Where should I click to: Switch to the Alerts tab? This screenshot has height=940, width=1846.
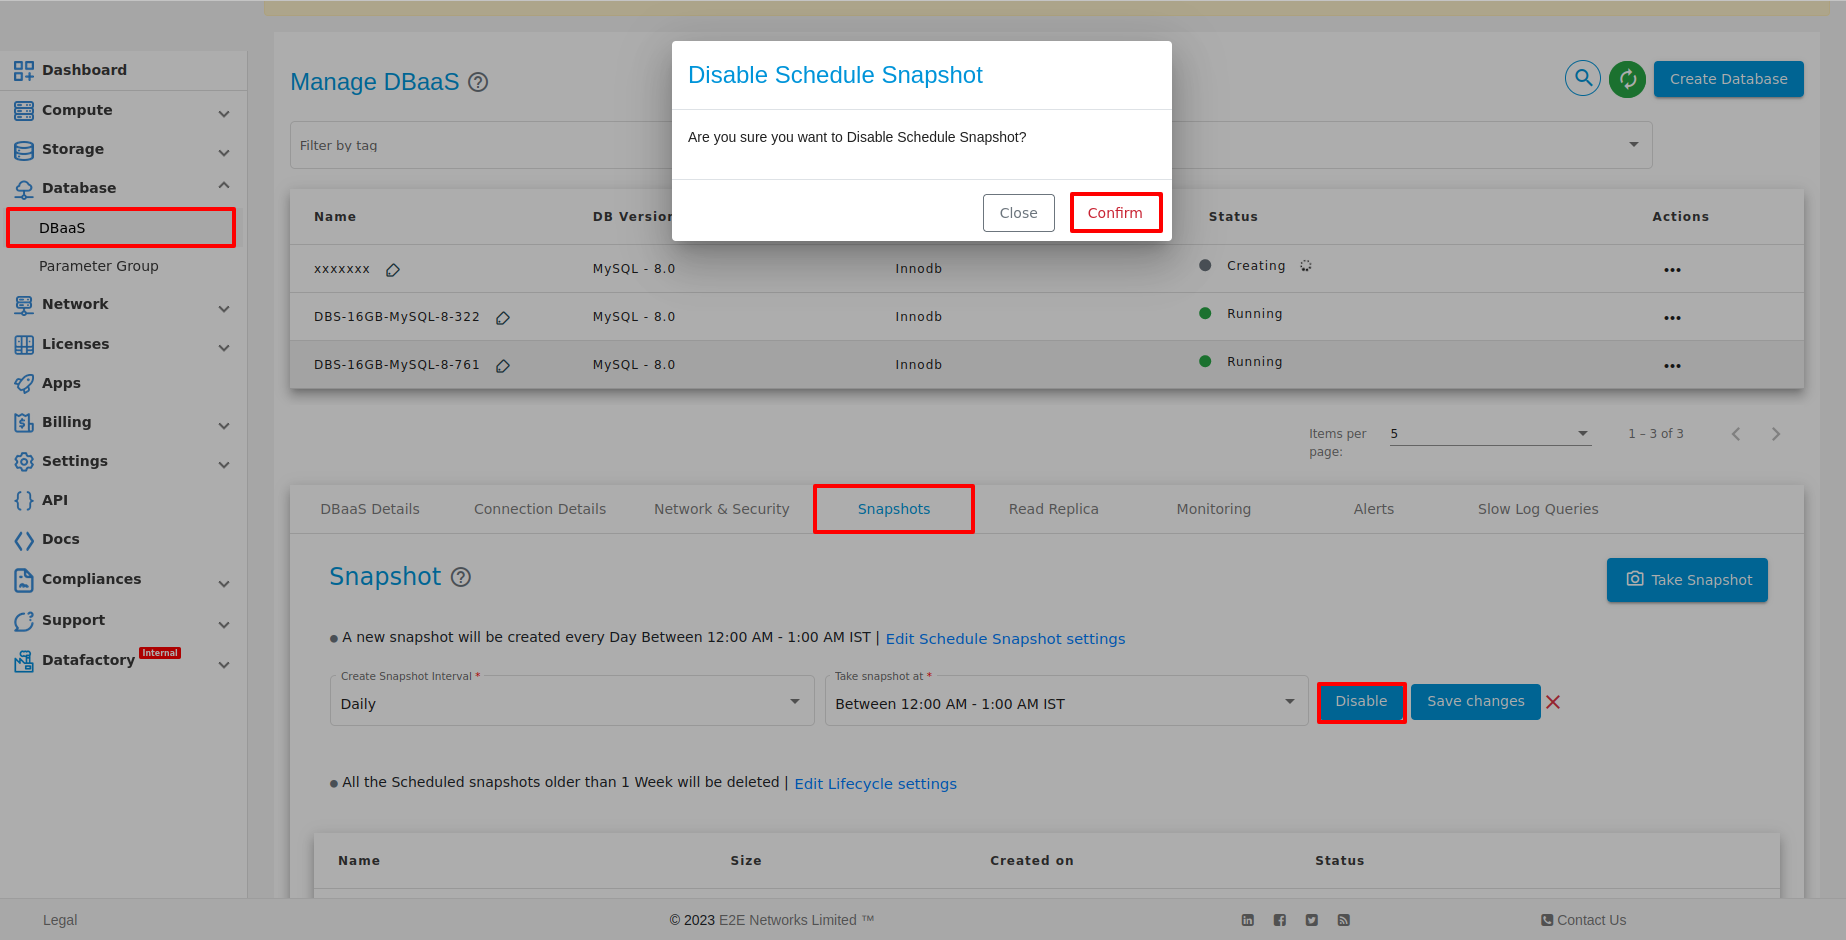(x=1374, y=509)
